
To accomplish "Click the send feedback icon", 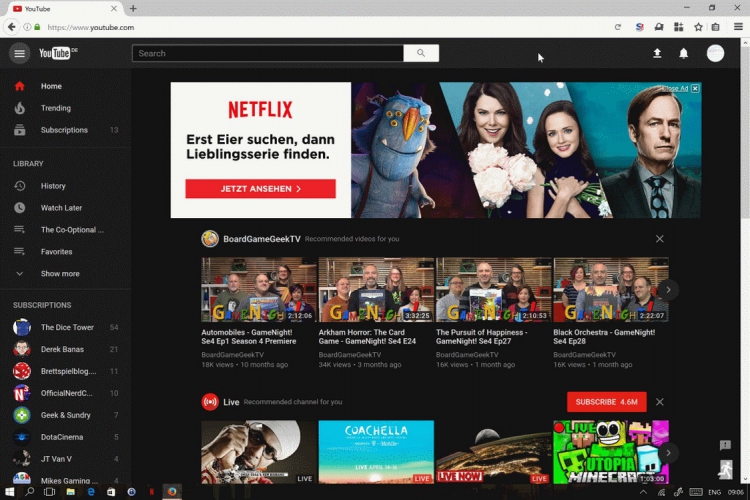I will [725, 445].
